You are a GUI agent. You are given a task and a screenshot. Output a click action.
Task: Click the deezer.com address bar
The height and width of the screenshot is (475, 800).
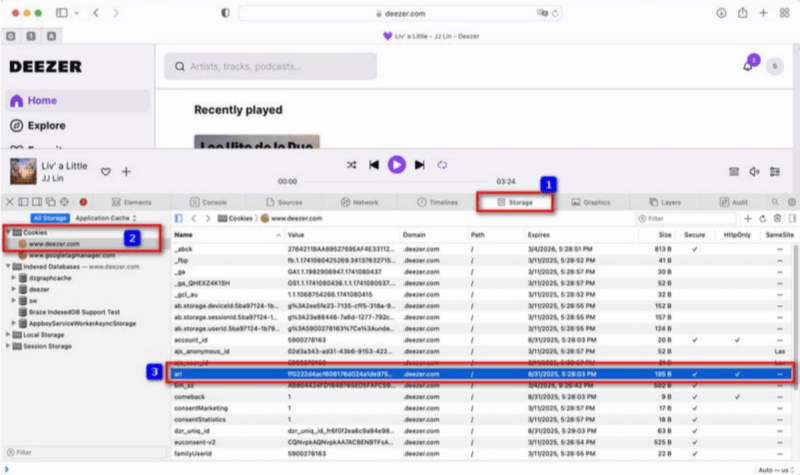click(400, 13)
